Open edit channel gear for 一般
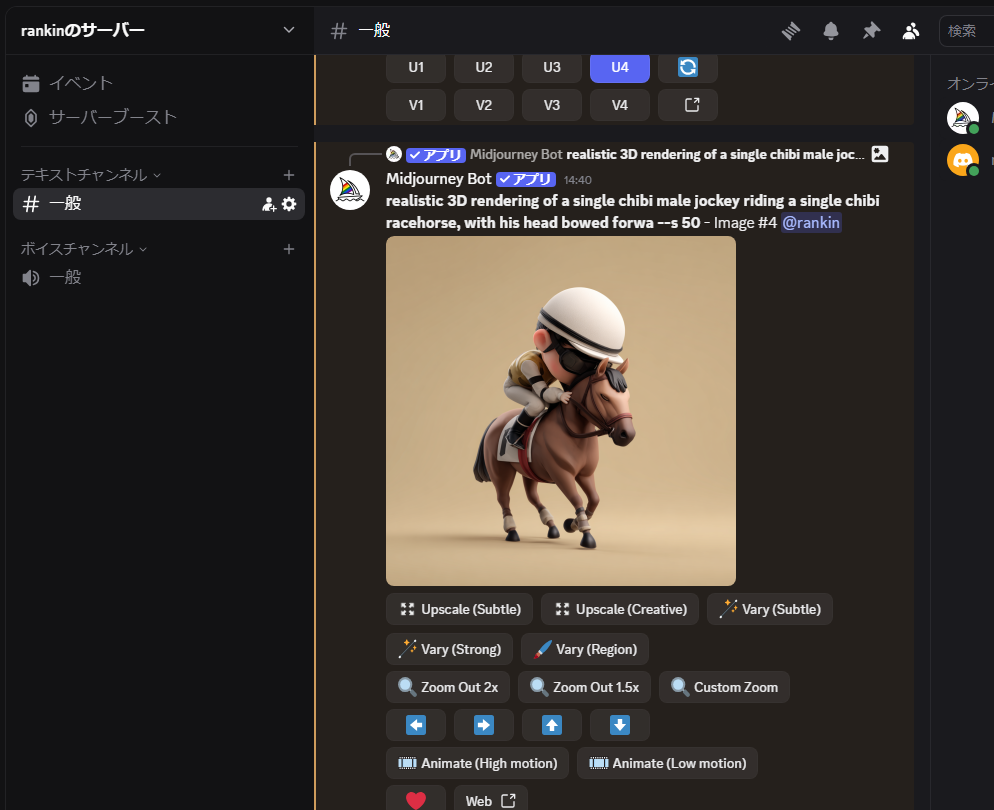 289,204
